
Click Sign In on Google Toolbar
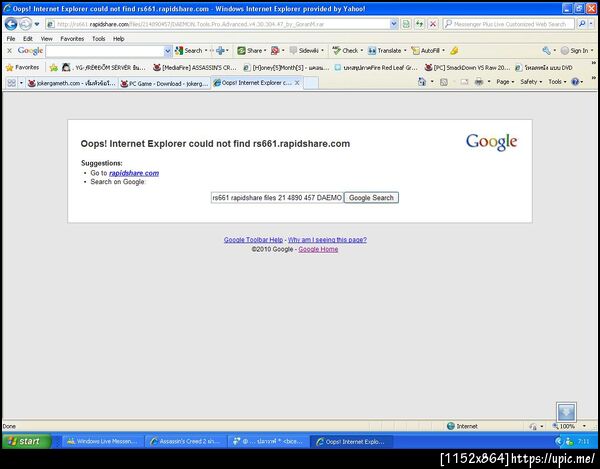coord(579,50)
